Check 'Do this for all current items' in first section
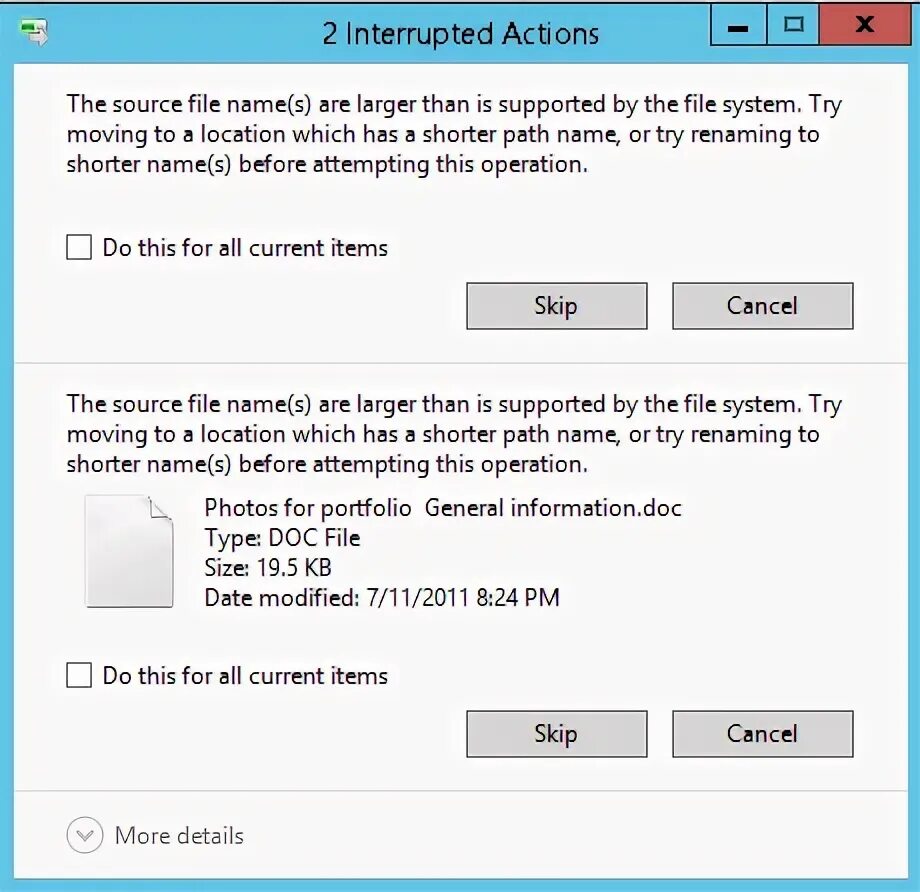The image size is (920, 892). click(x=79, y=247)
